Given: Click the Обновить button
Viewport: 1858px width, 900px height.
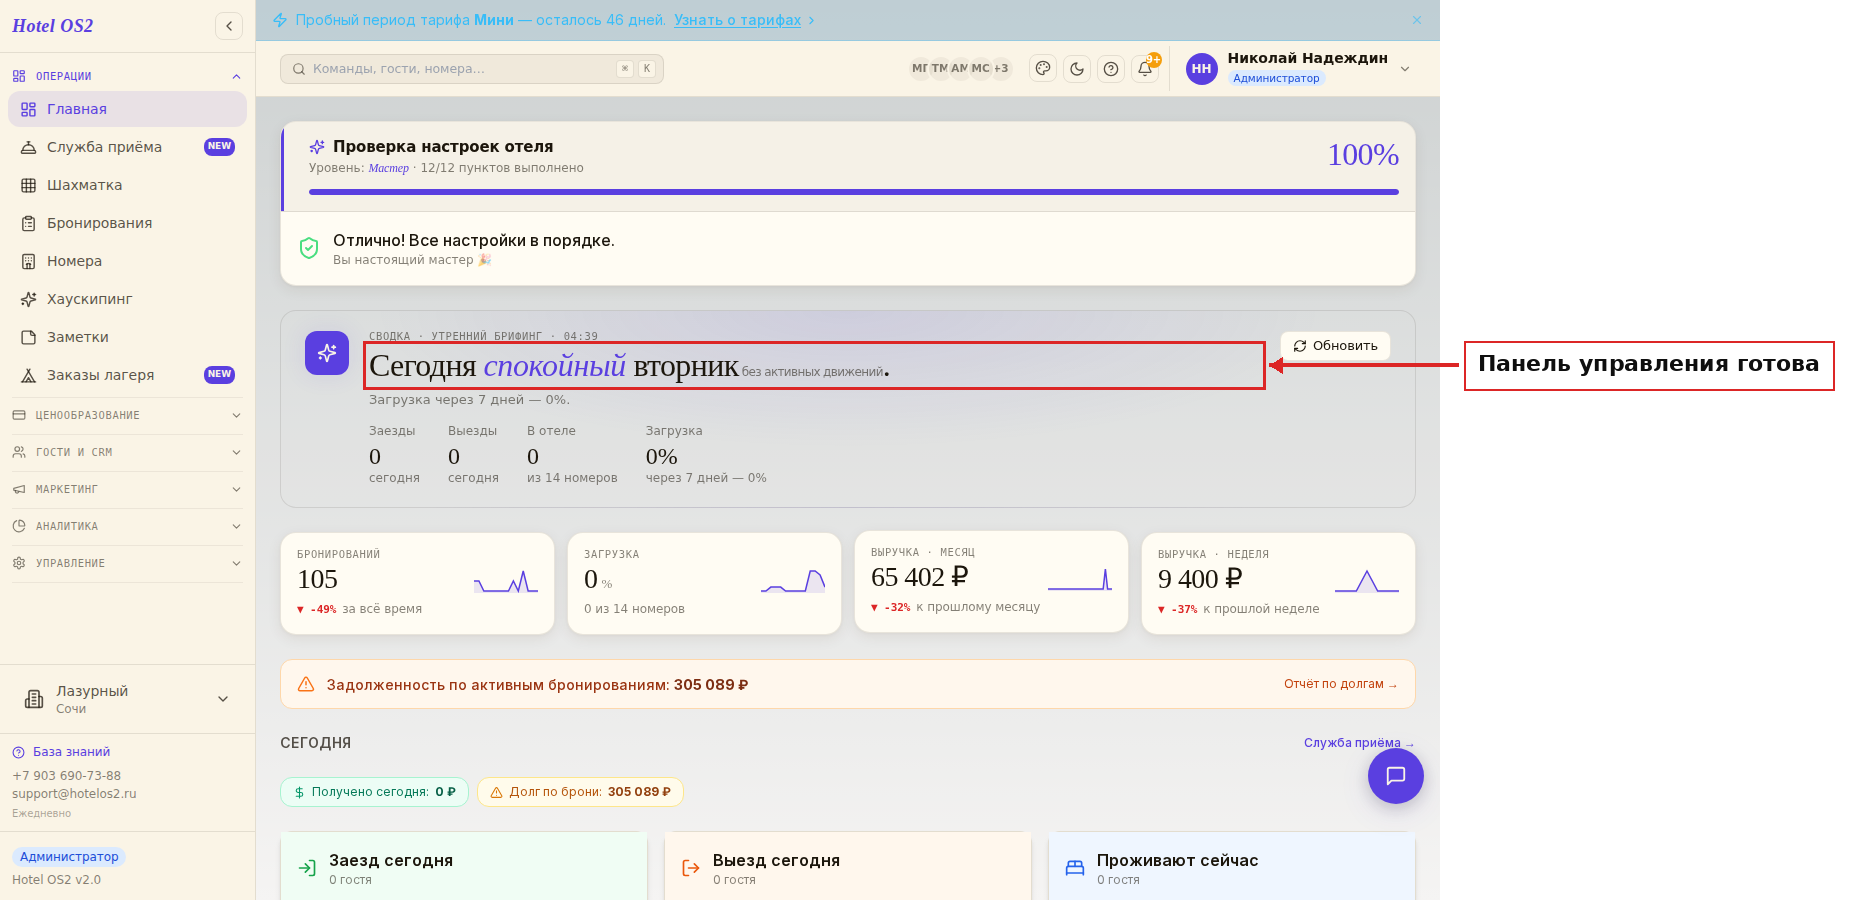Looking at the screenshot, I should pyautogui.click(x=1335, y=346).
